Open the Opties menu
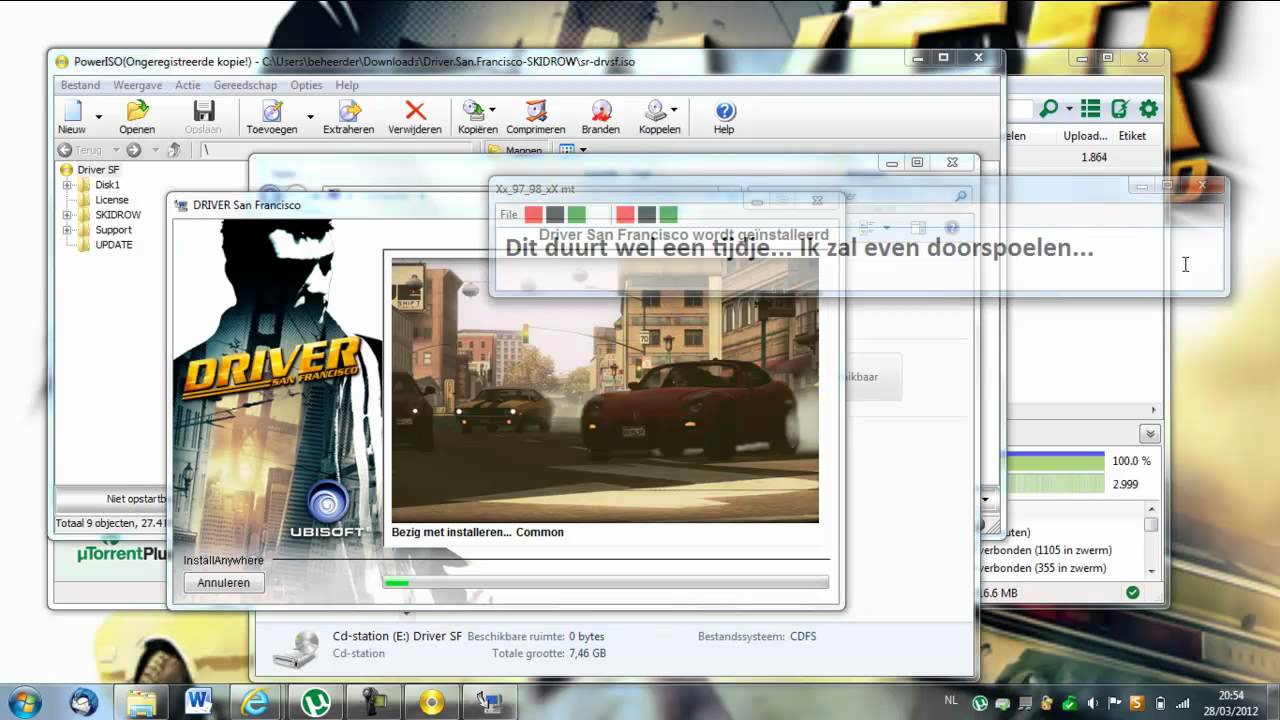This screenshot has height=720, width=1280. [x=306, y=85]
